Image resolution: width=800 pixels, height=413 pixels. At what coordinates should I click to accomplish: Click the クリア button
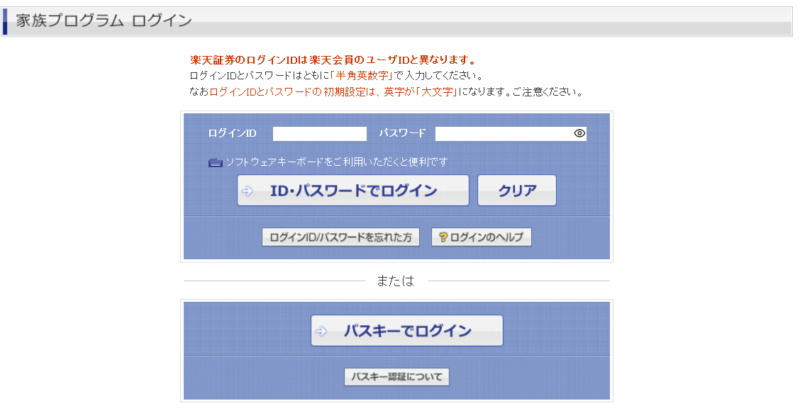pos(517,190)
